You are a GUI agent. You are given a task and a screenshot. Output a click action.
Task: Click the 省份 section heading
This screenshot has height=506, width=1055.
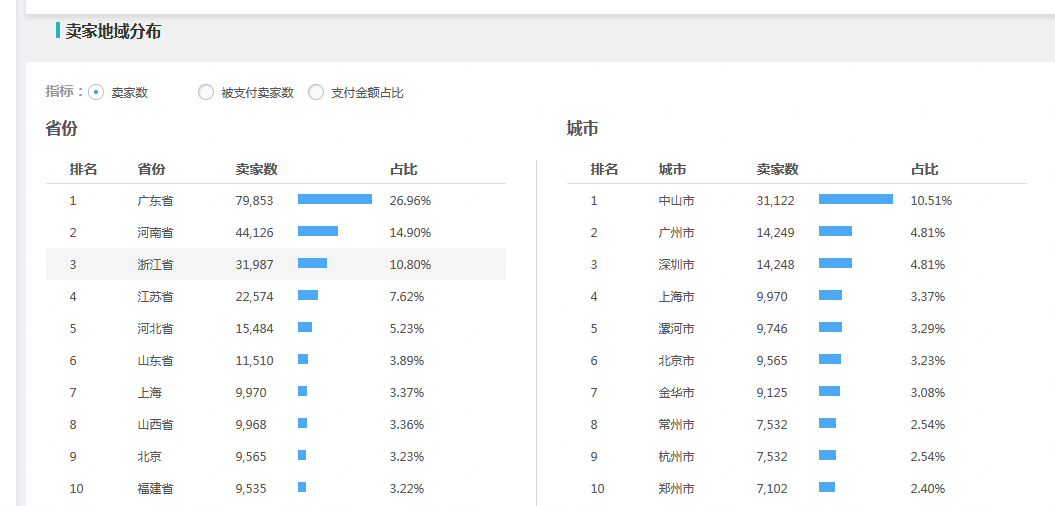tap(61, 129)
